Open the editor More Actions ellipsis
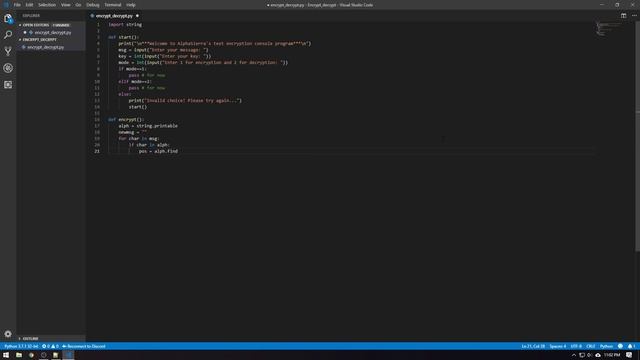This screenshot has width=640, height=360. point(634,16)
